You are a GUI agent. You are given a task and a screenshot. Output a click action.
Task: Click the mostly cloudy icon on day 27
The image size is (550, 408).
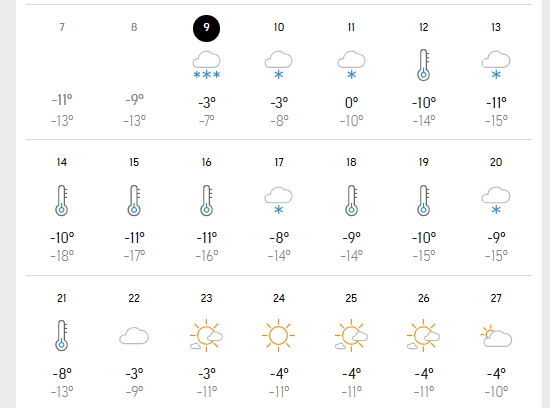(496, 336)
